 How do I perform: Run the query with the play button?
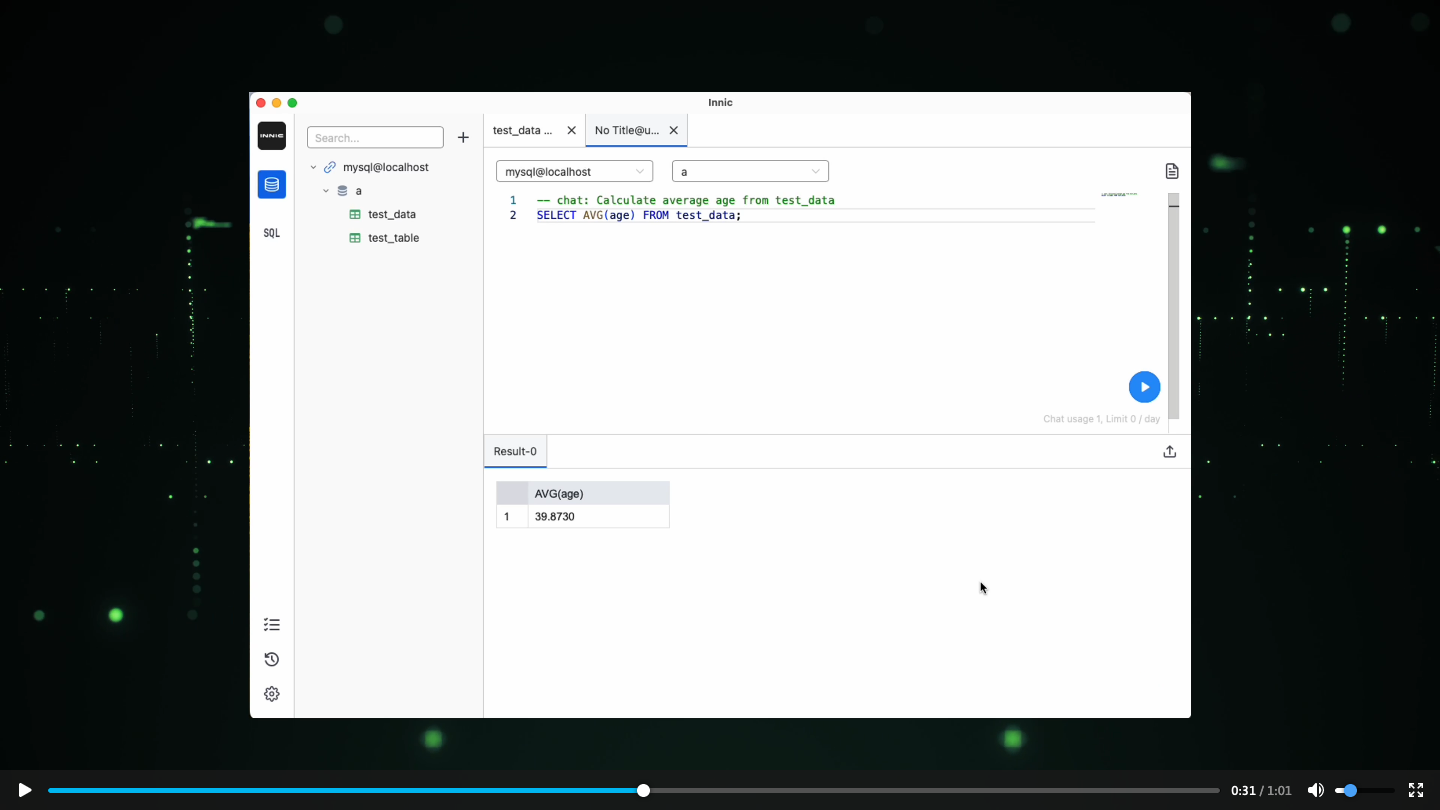tap(1144, 387)
